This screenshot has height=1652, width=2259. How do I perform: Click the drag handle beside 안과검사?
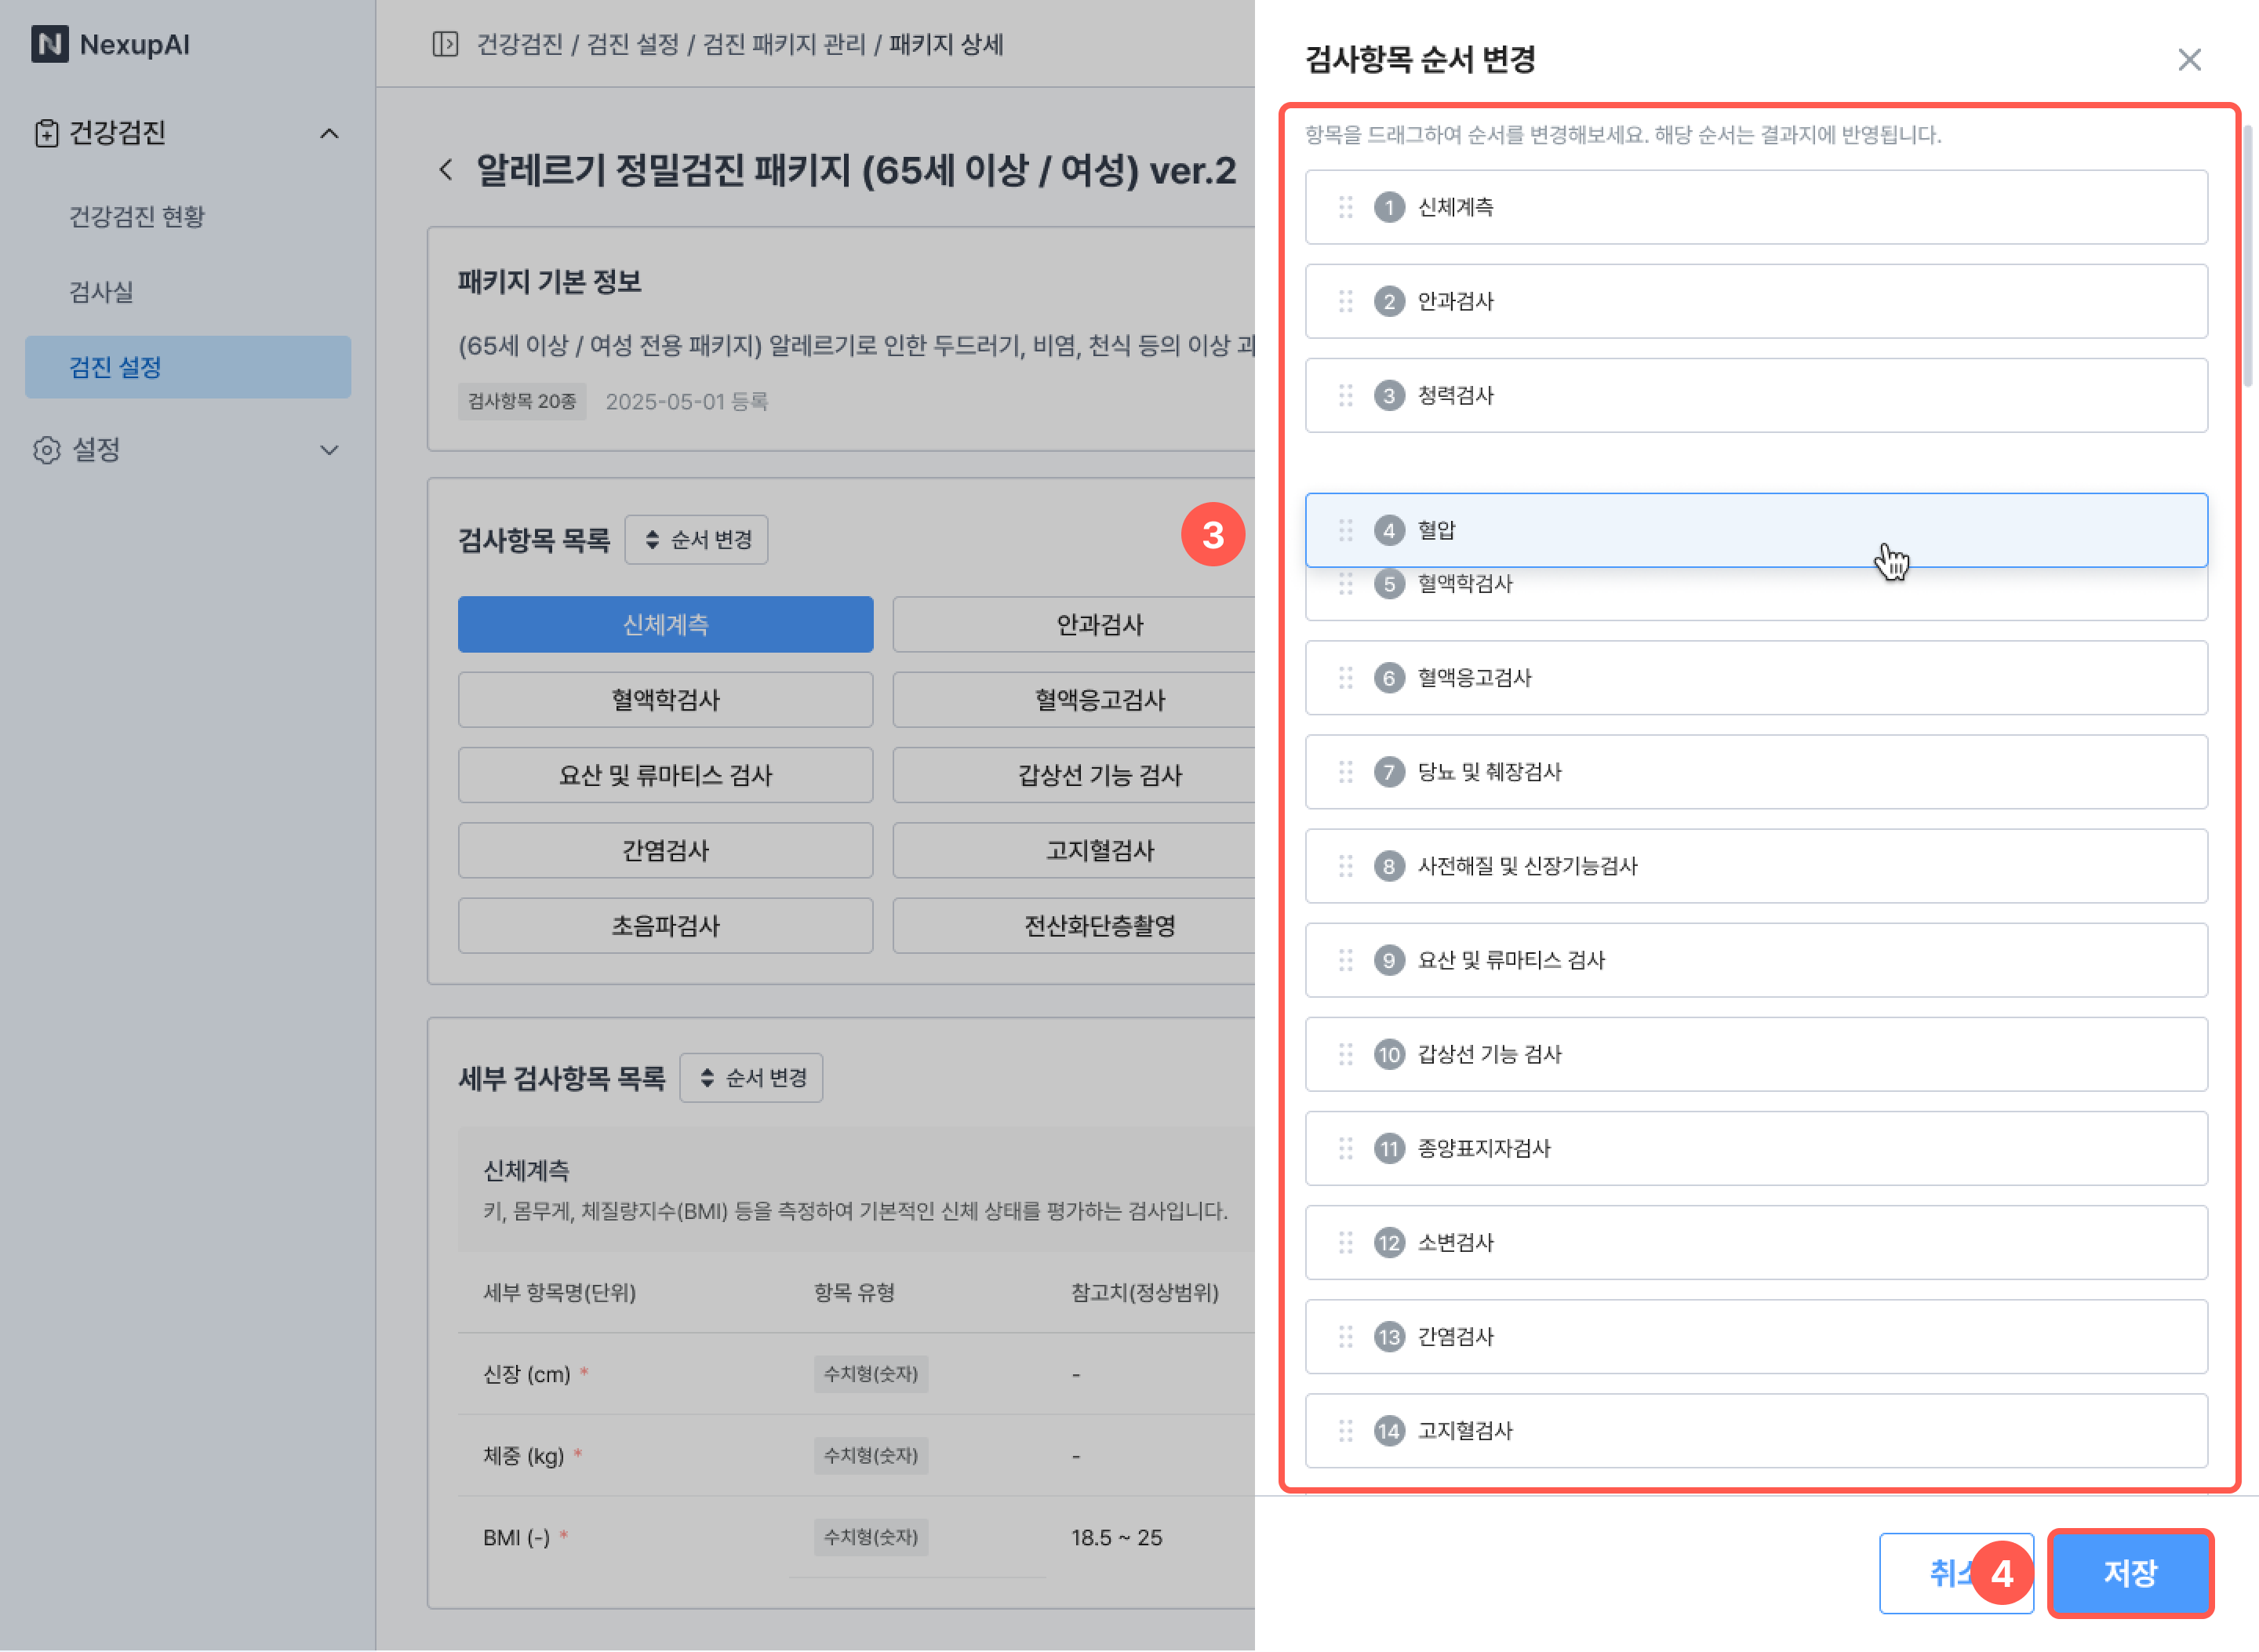click(x=1345, y=301)
